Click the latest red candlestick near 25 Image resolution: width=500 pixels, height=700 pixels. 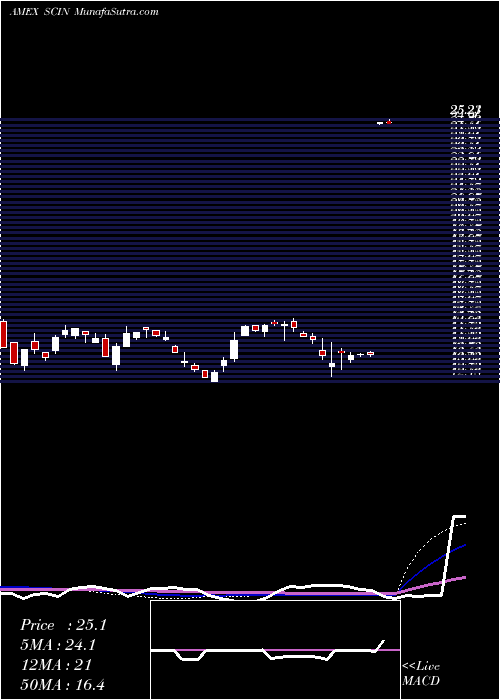tap(389, 122)
